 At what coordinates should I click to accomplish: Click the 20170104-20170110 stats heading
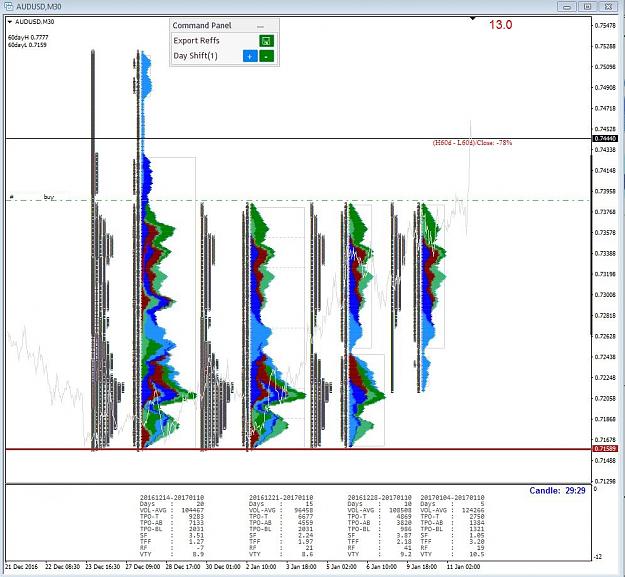click(452, 498)
